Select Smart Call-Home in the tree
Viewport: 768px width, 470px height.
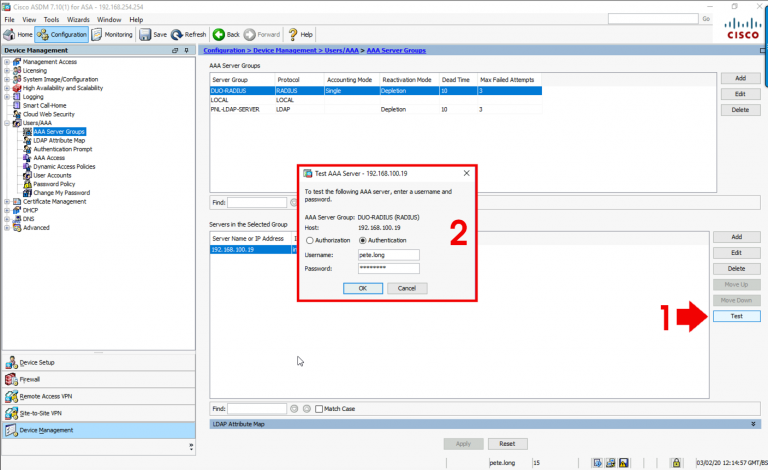(x=44, y=105)
